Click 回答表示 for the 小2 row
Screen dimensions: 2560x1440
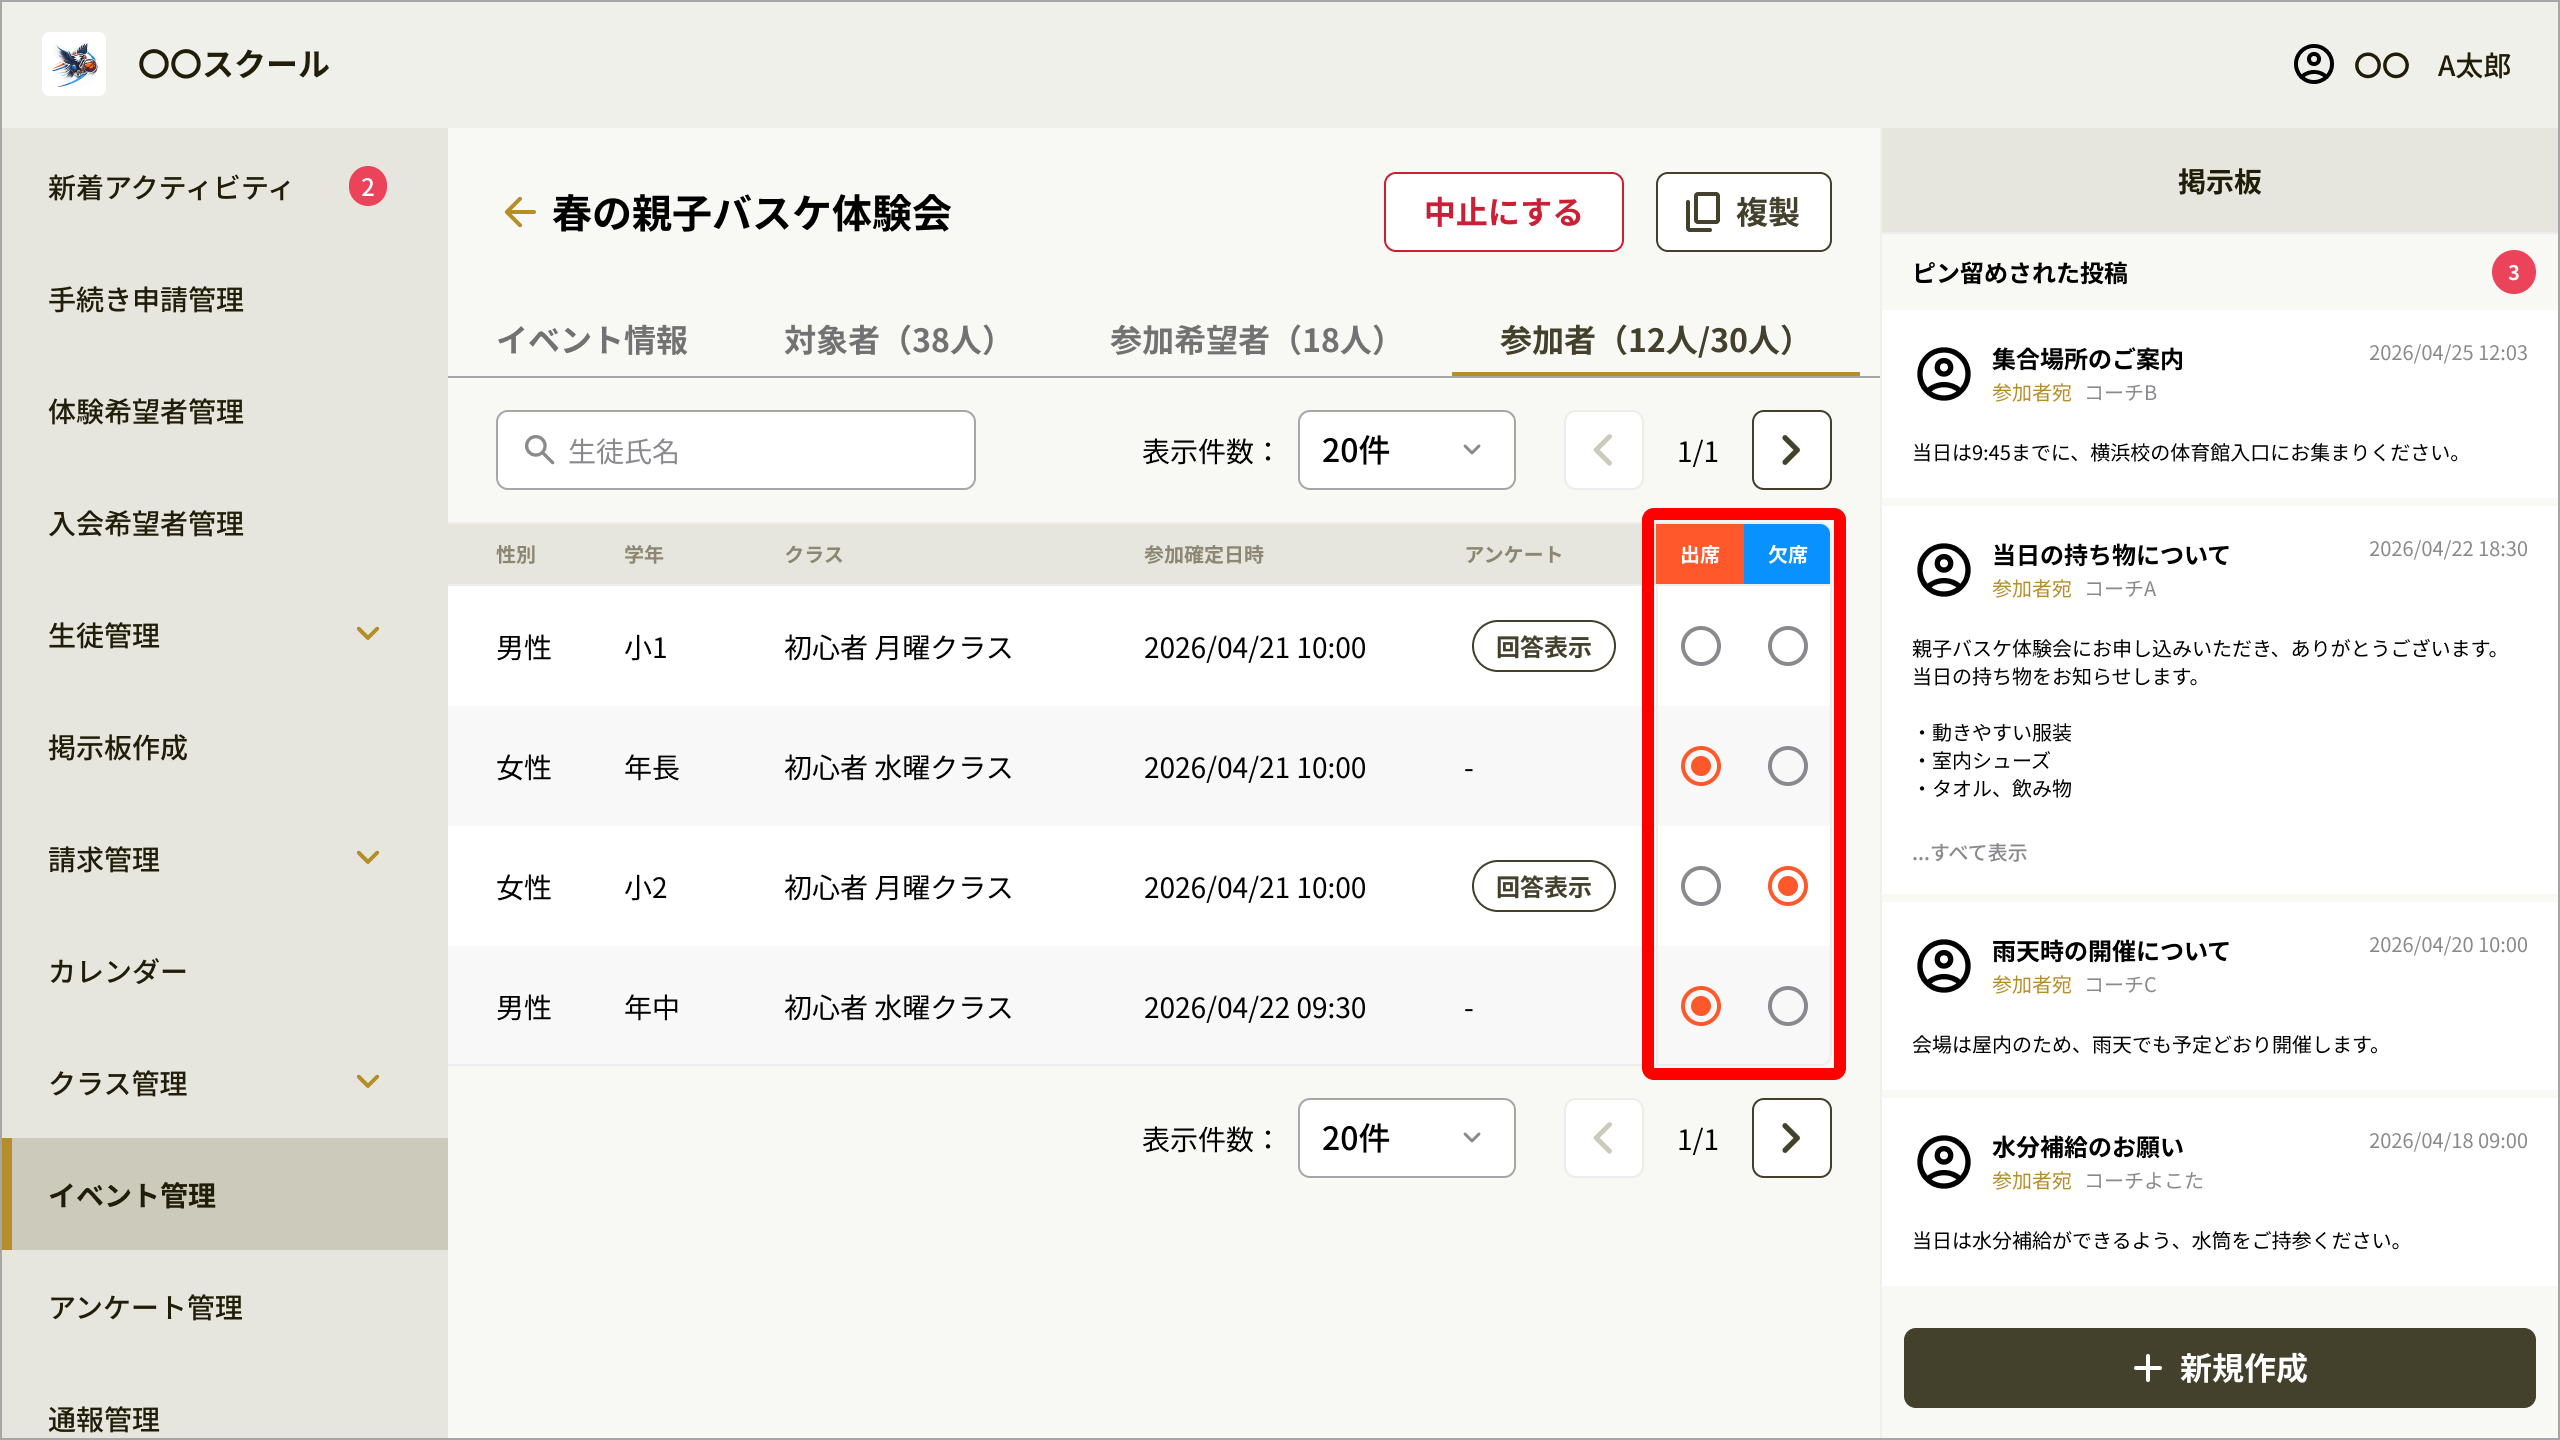pos(1543,886)
